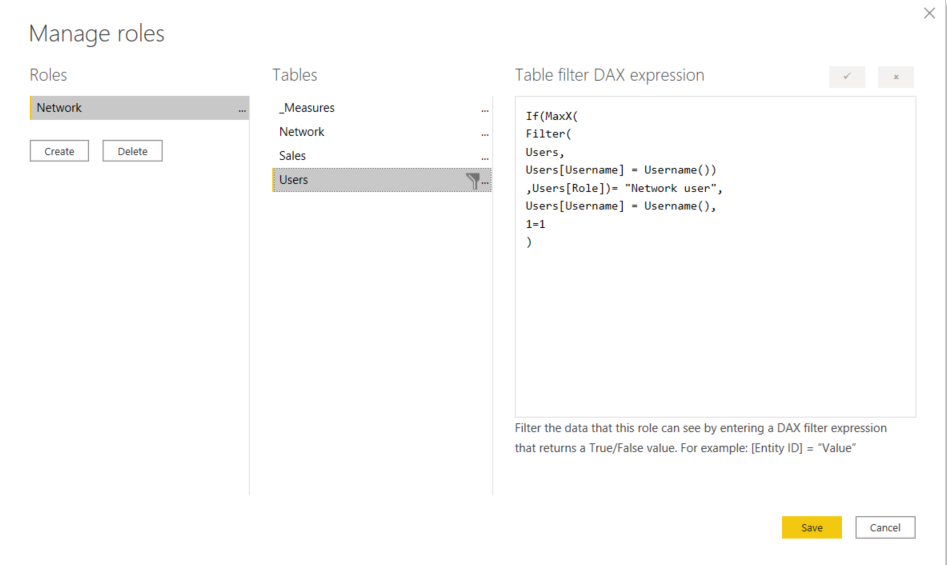Click the filter funnel icon on Users
The height and width of the screenshot is (565, 947).
pos(473,180)
